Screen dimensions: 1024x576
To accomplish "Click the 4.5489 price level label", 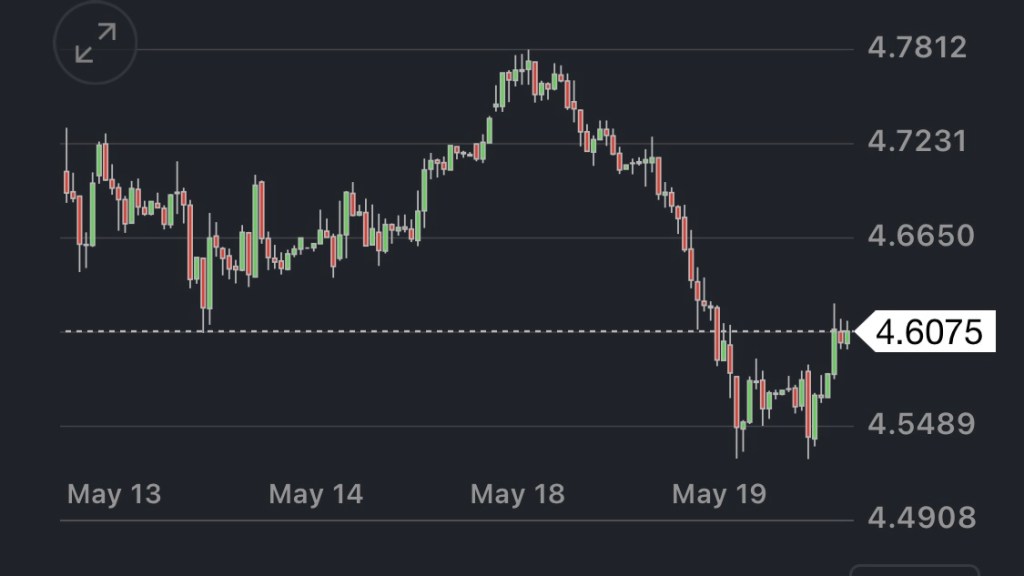I will coord(916,425).
